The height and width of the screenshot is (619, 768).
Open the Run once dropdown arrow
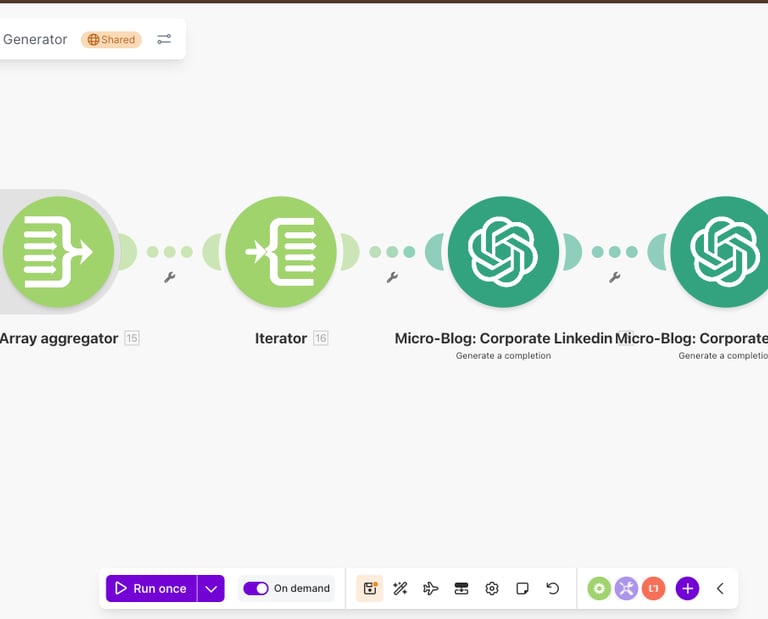click(211, 588)
